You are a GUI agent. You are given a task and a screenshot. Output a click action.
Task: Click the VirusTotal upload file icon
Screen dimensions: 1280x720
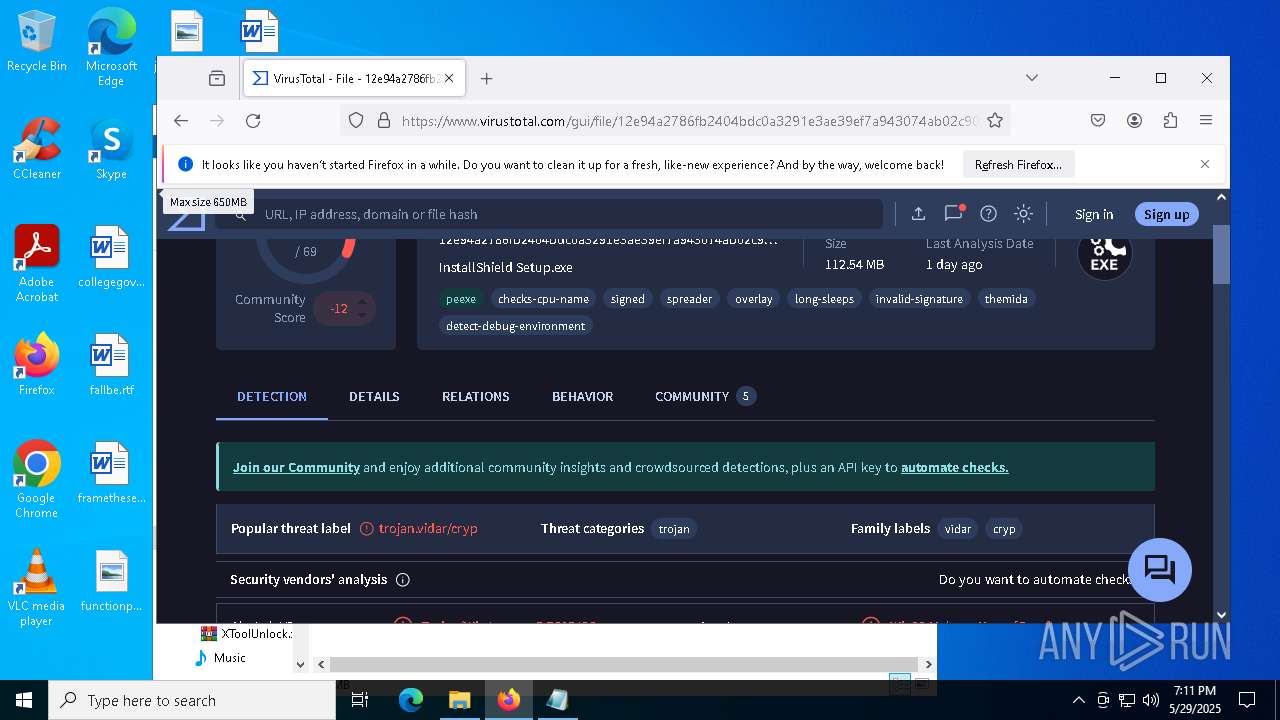(918, 213)
